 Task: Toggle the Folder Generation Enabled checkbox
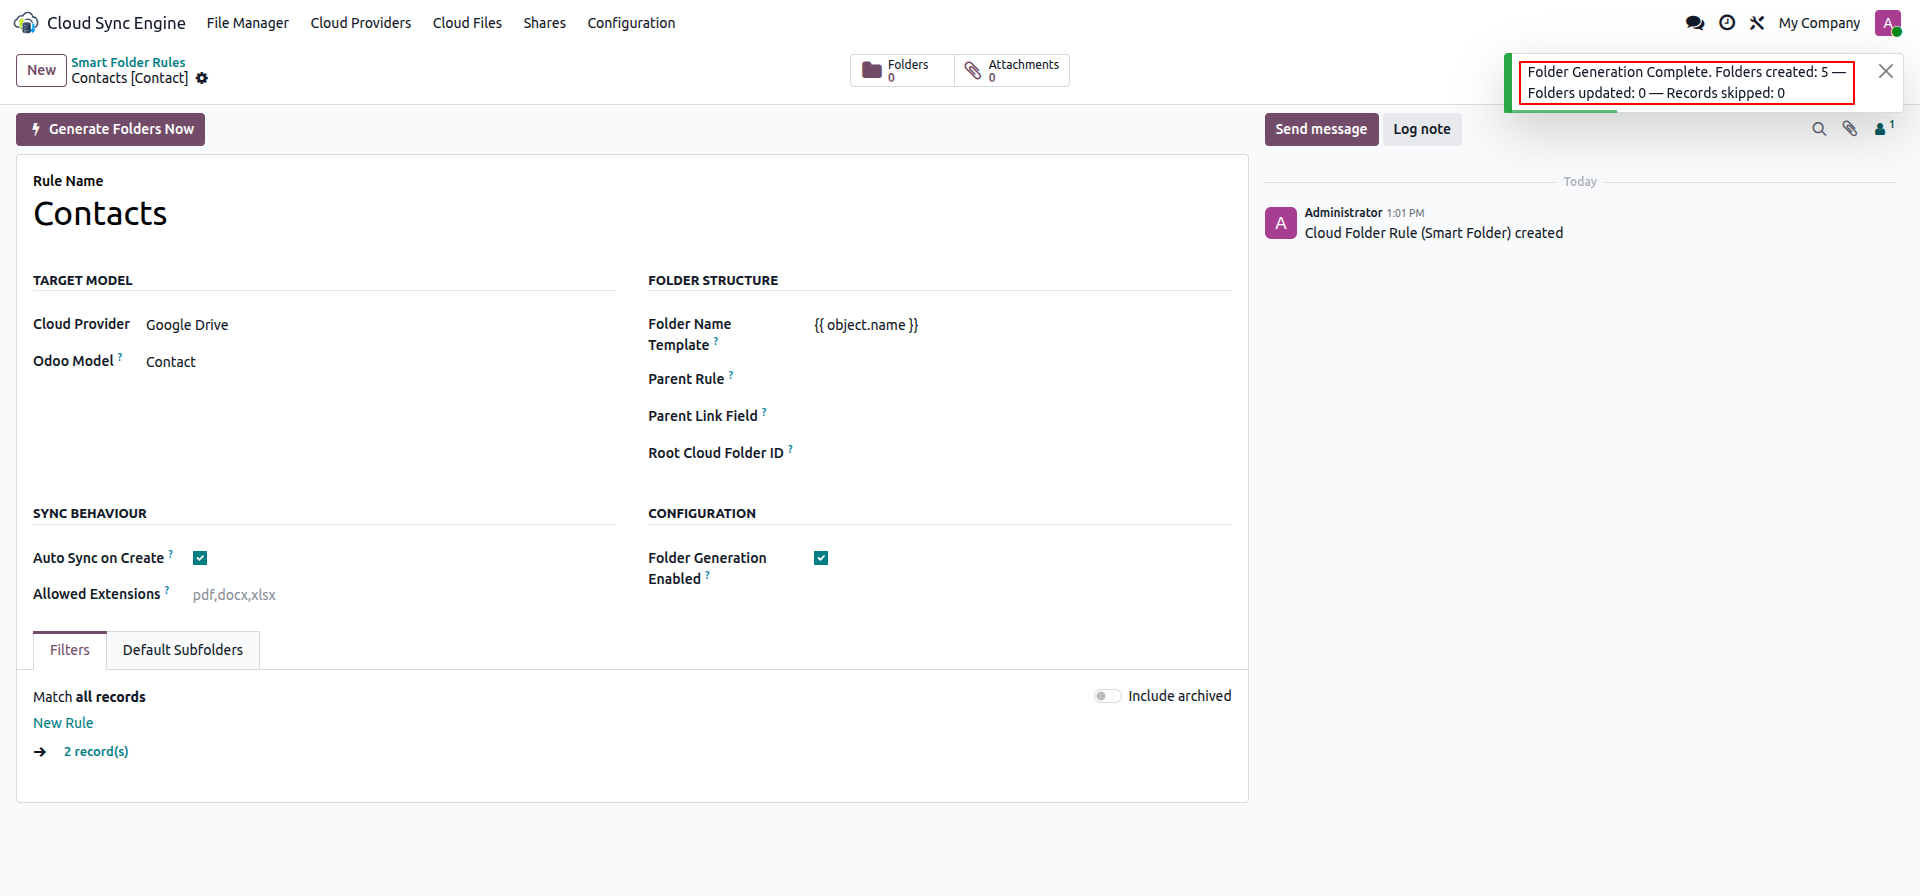821,558
